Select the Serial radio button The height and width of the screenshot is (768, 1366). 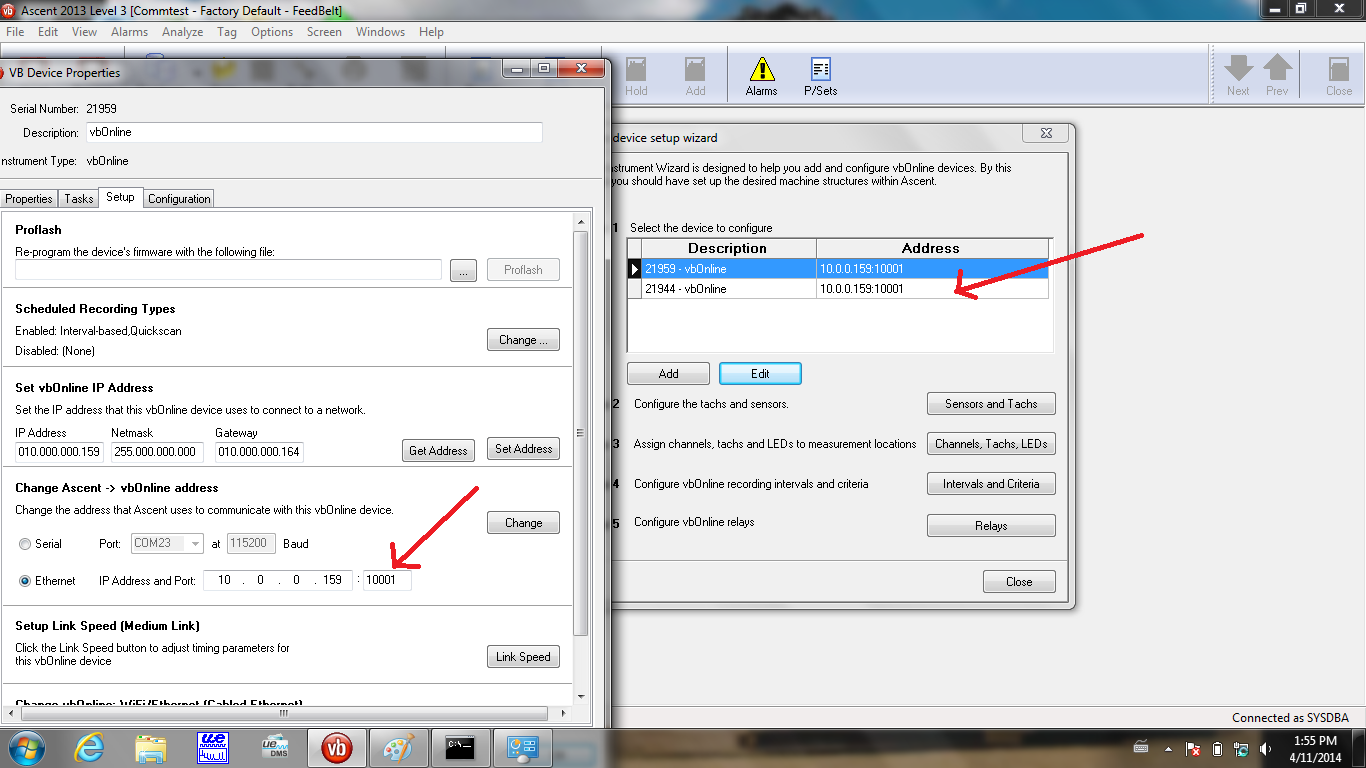(x=23, y=543)
